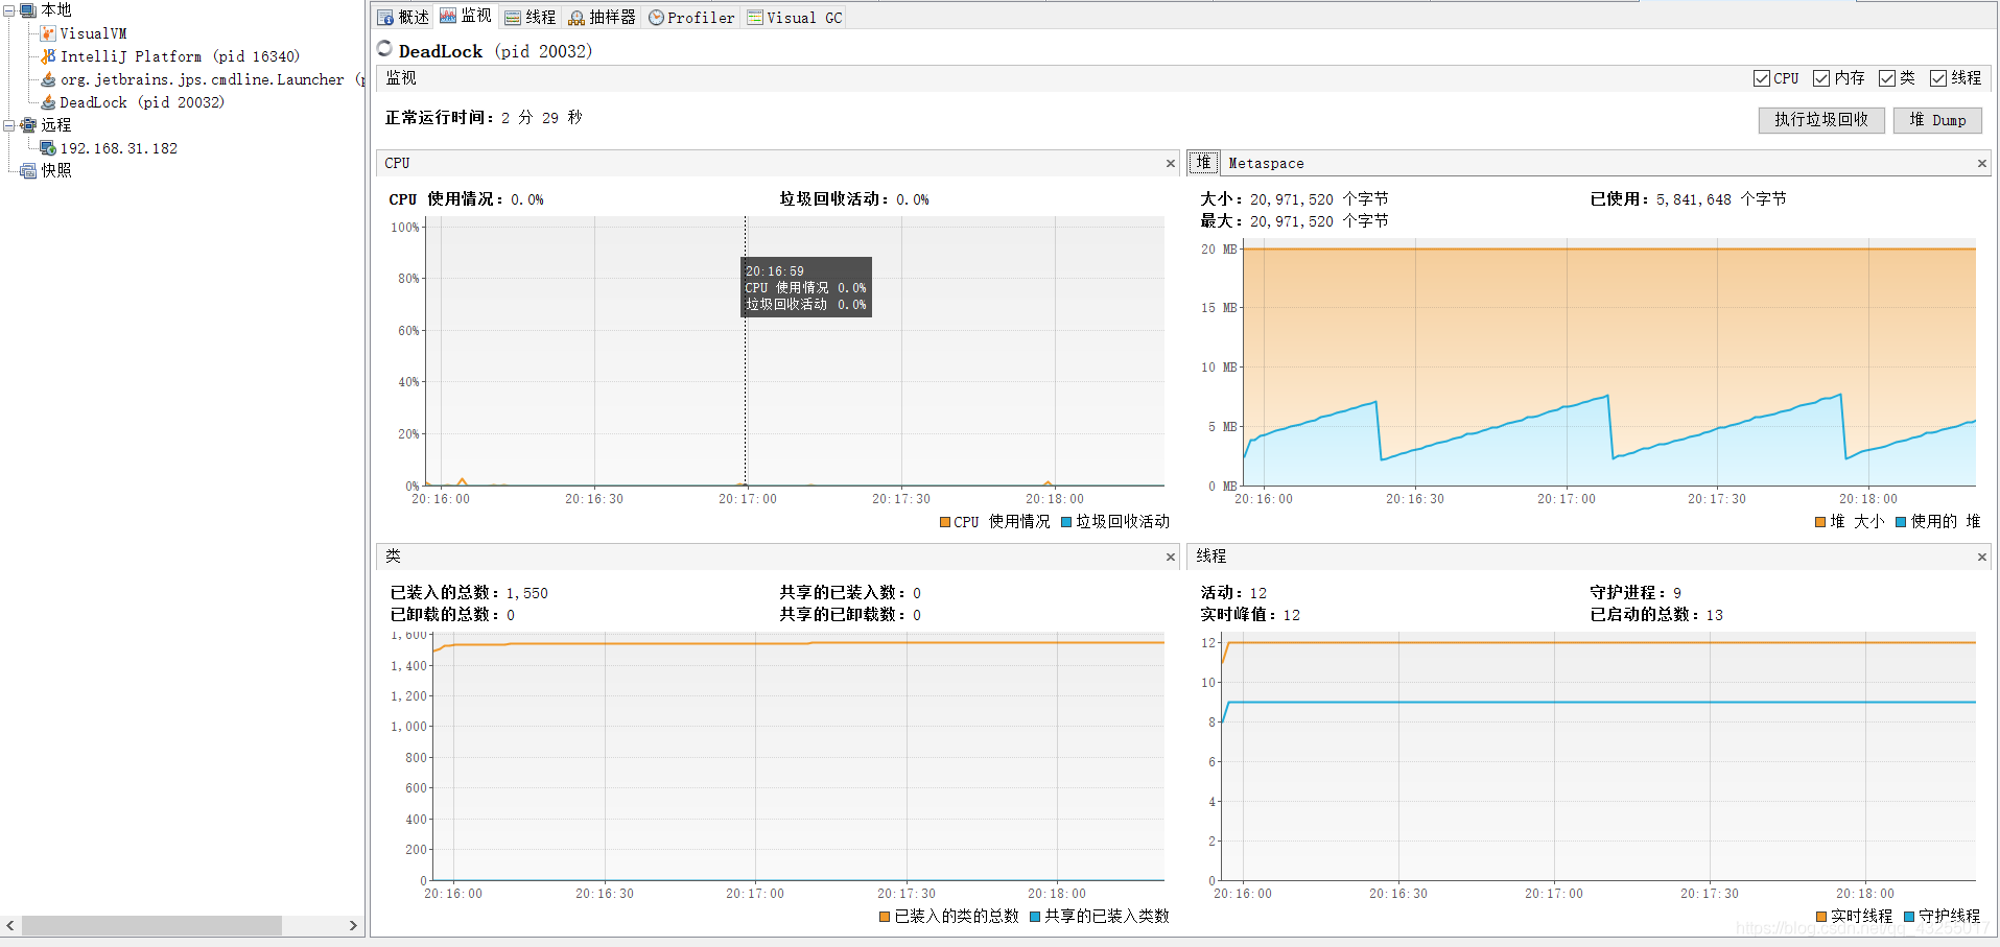
Task: Click the sidebar horizontal scrollbar thumb
Action: click(x=151, y=926)
